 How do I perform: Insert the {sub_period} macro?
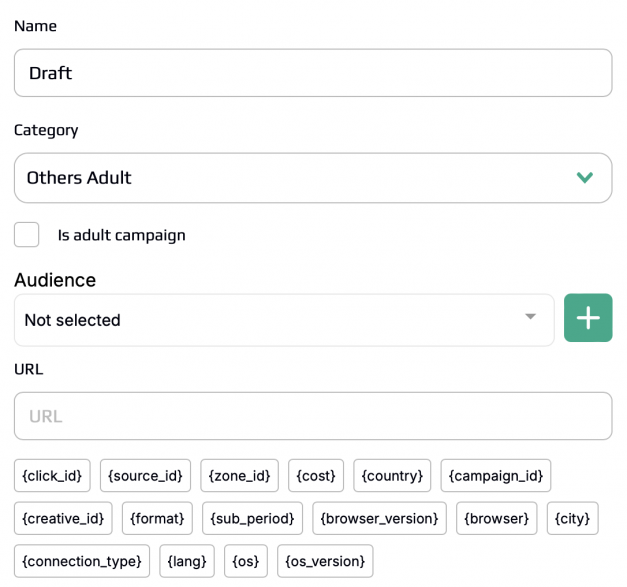click(252, 518)
